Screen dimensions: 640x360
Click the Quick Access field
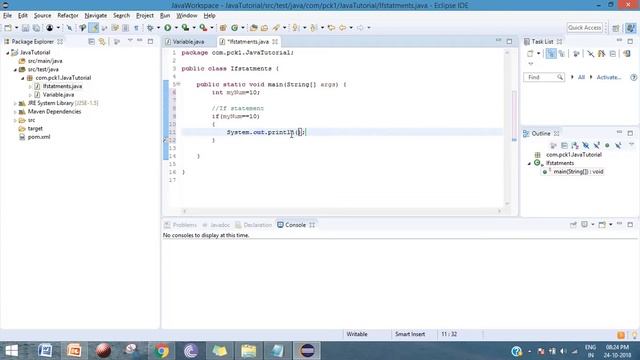click(x=584, y=28)
